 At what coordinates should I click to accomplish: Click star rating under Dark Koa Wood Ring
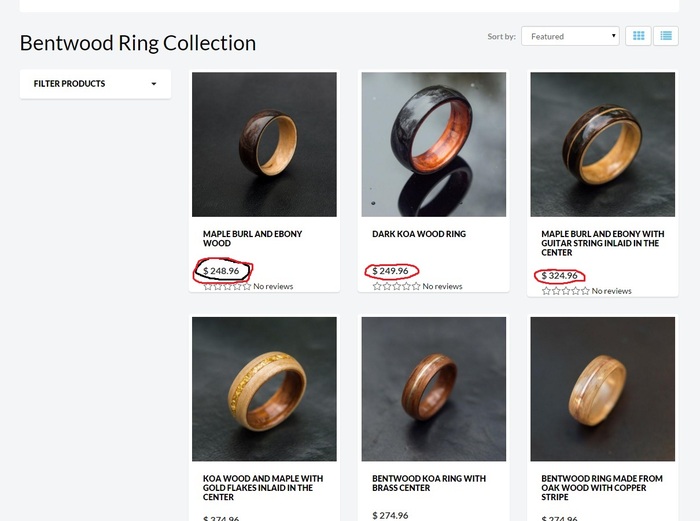(x=396, y=287)
